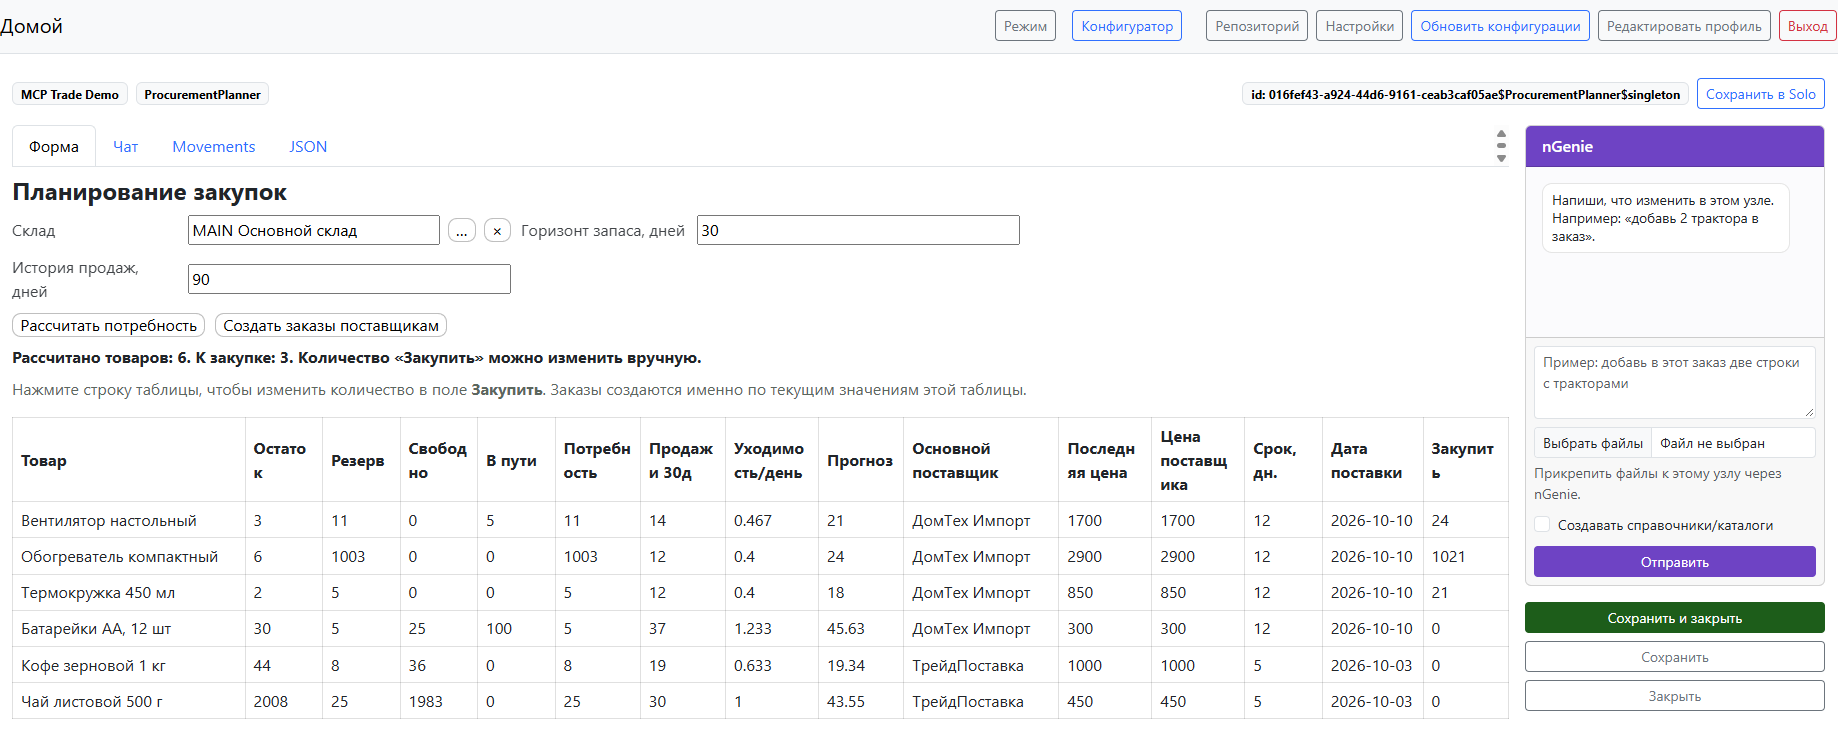Click the nGenie prompt text area
The height and width of the screenshot is (750, 1838).
pyautogui.click(x=1674, y=382)
